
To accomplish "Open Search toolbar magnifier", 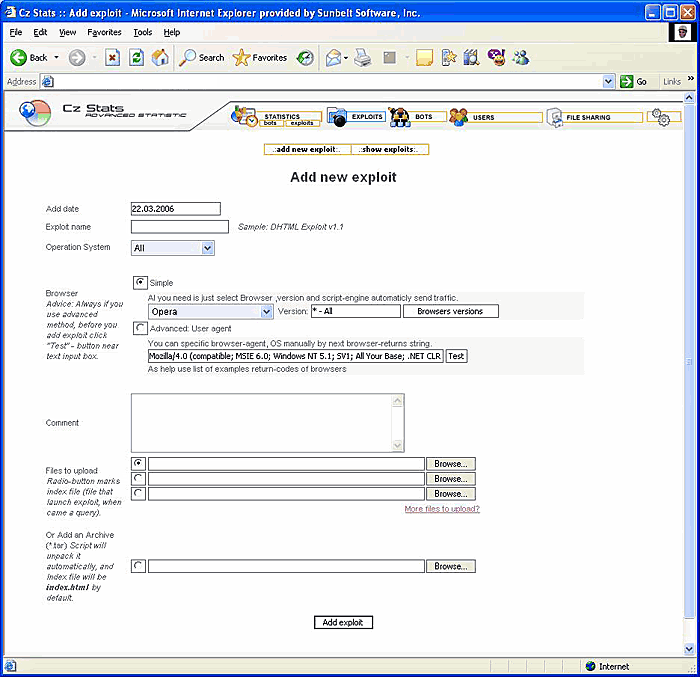I will tap(187, 58).
